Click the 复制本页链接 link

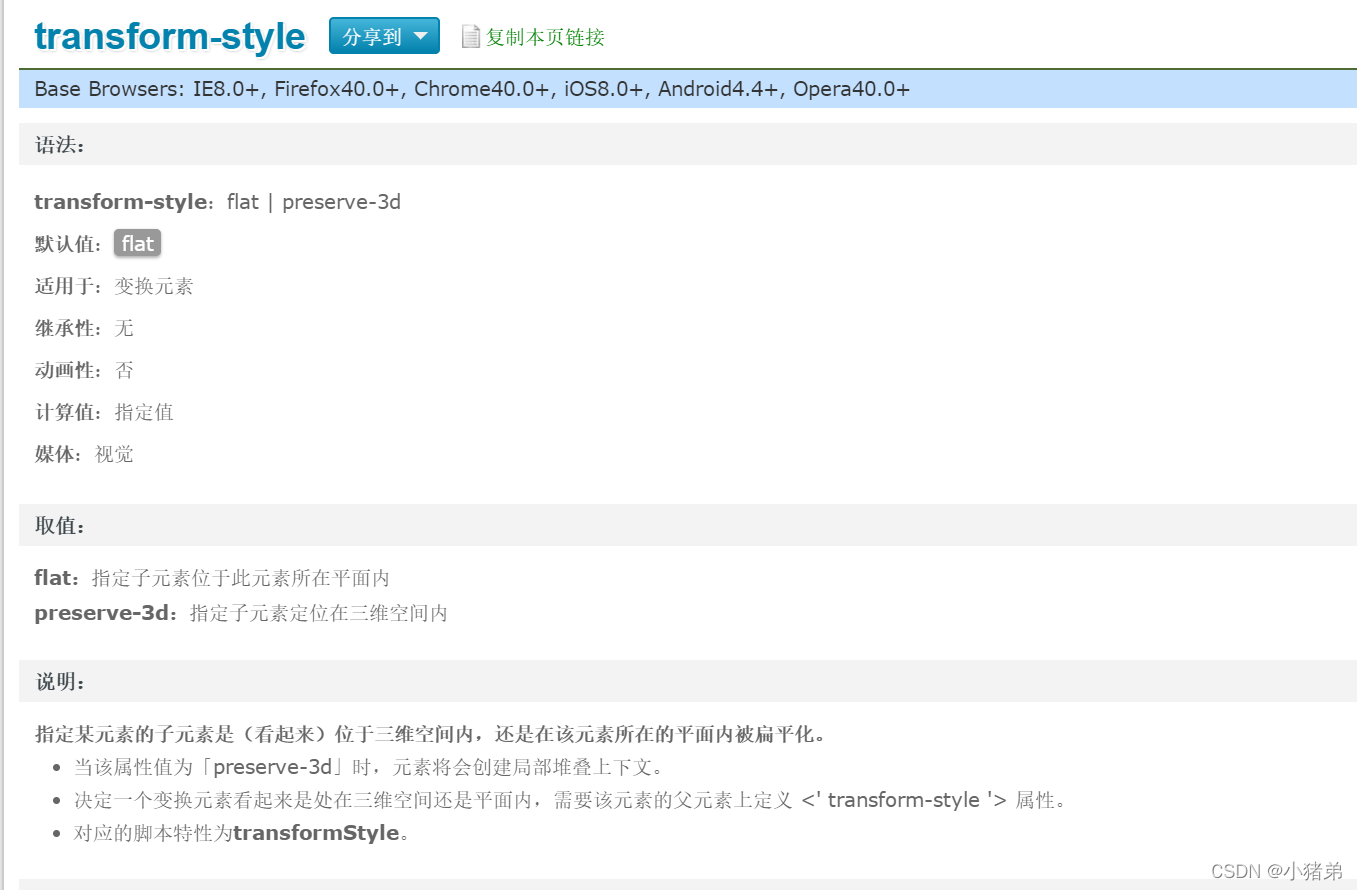(x=545, y=37)
